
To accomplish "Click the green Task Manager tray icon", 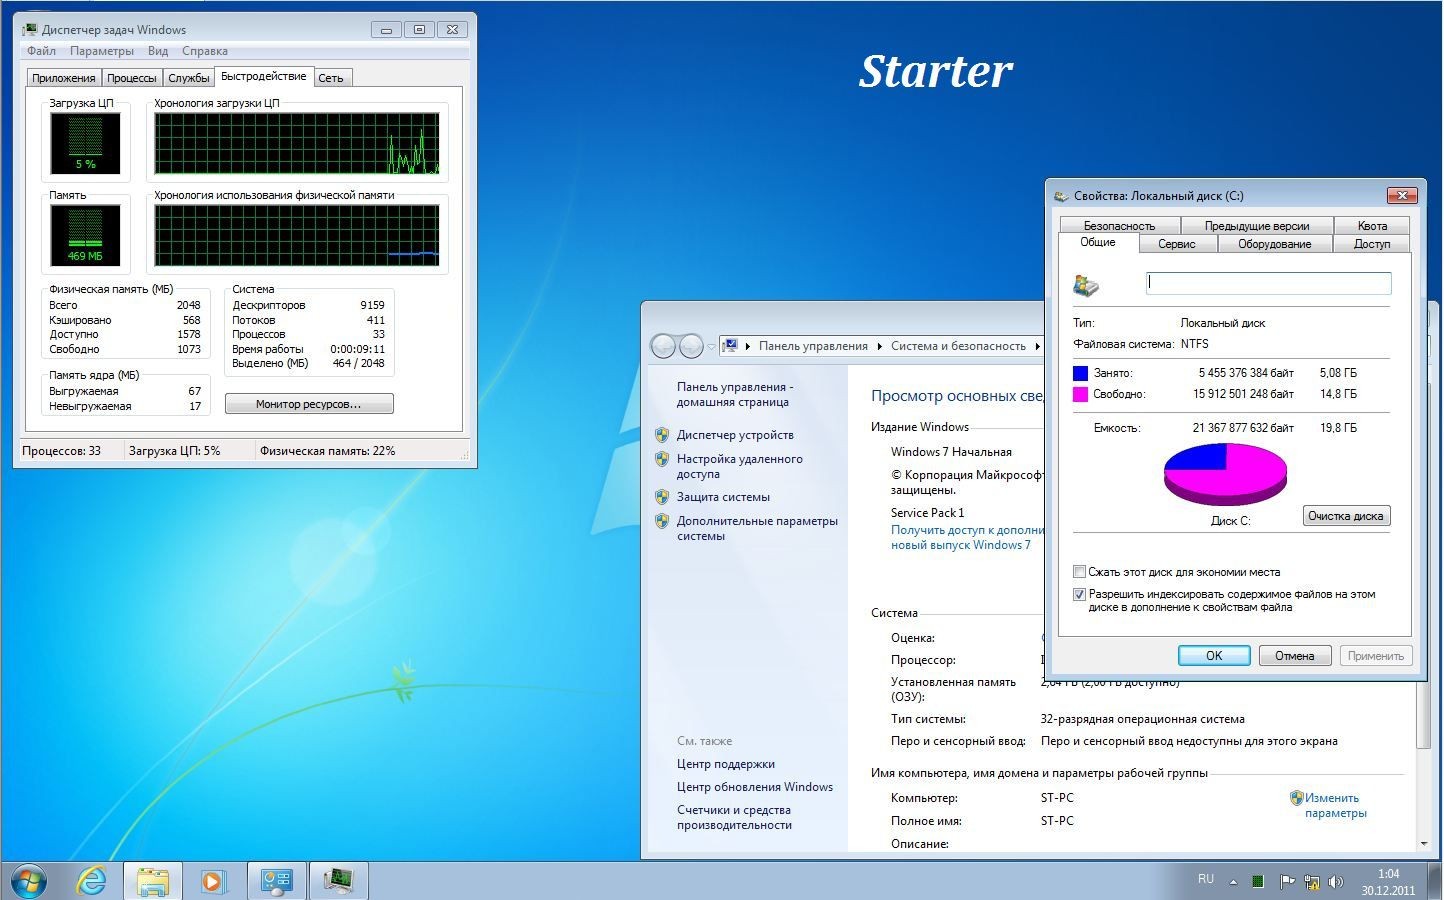I will [1258, 882].
